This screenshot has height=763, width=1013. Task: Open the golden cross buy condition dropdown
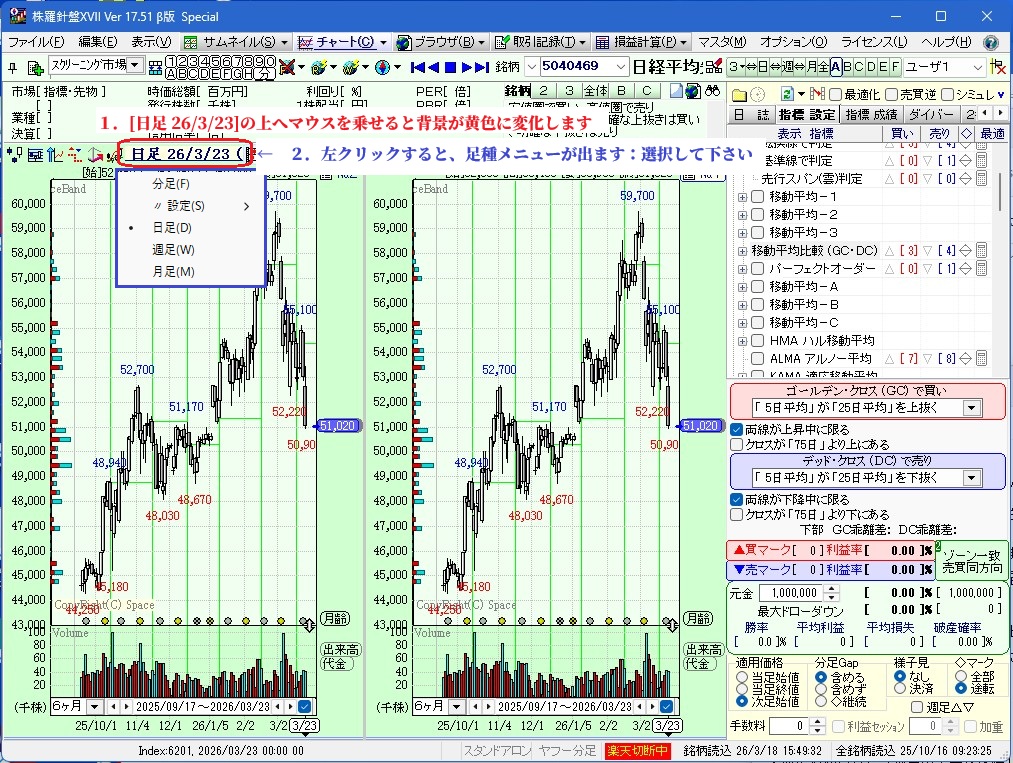[971, 408]
